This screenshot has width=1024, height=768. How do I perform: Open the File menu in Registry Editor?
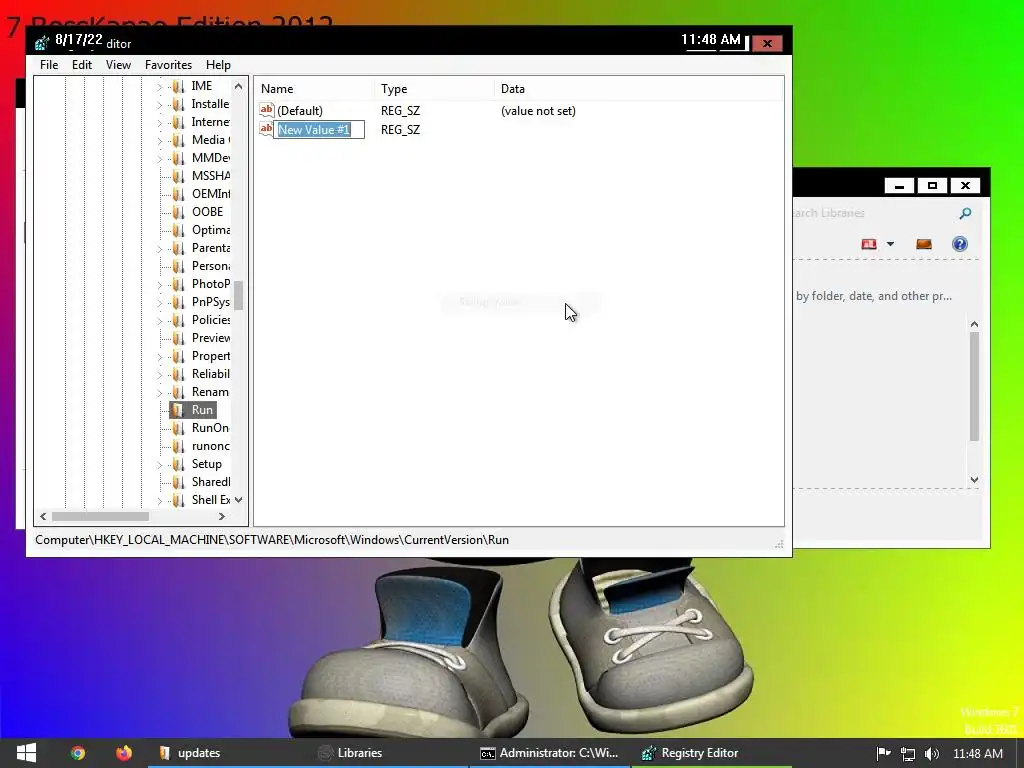pyautogui.click(x=49, y=65)
